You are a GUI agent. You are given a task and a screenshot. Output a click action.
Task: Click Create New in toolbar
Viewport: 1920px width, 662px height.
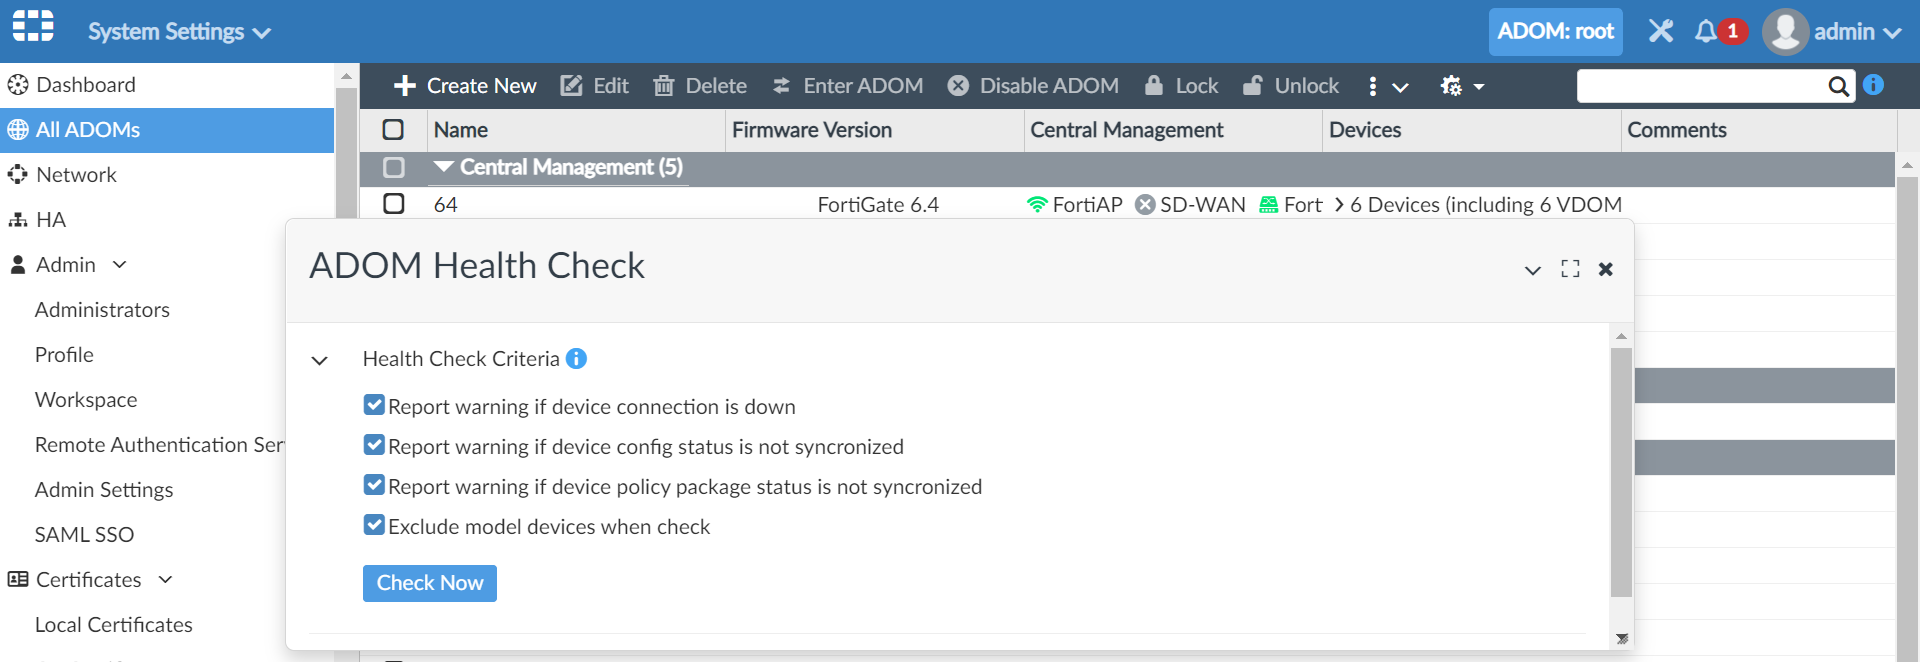tap(465, 86)
